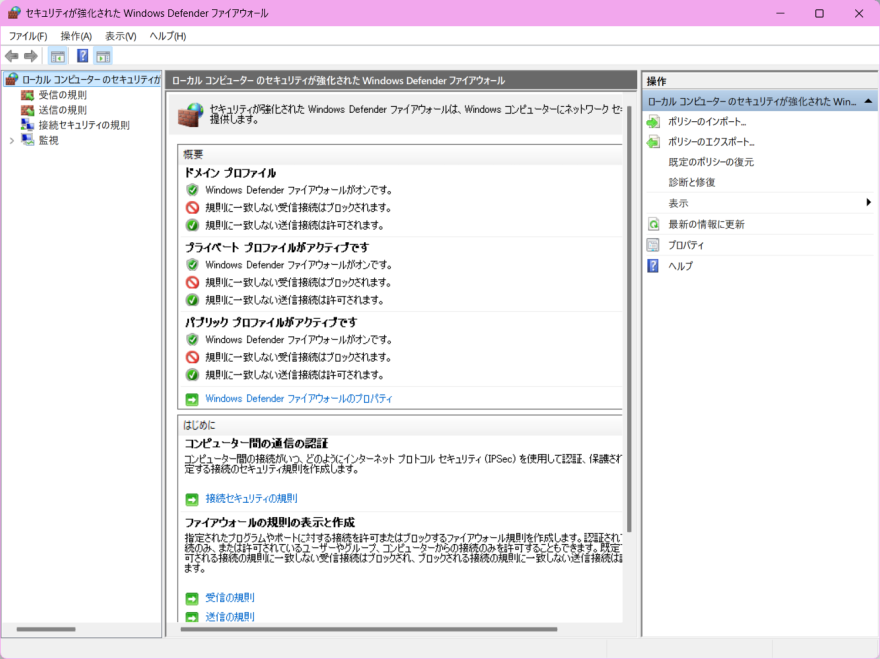Click the 接続セキュリティの規則 link in center pane
The image size is (880, 659).
(x=251, y=498)
